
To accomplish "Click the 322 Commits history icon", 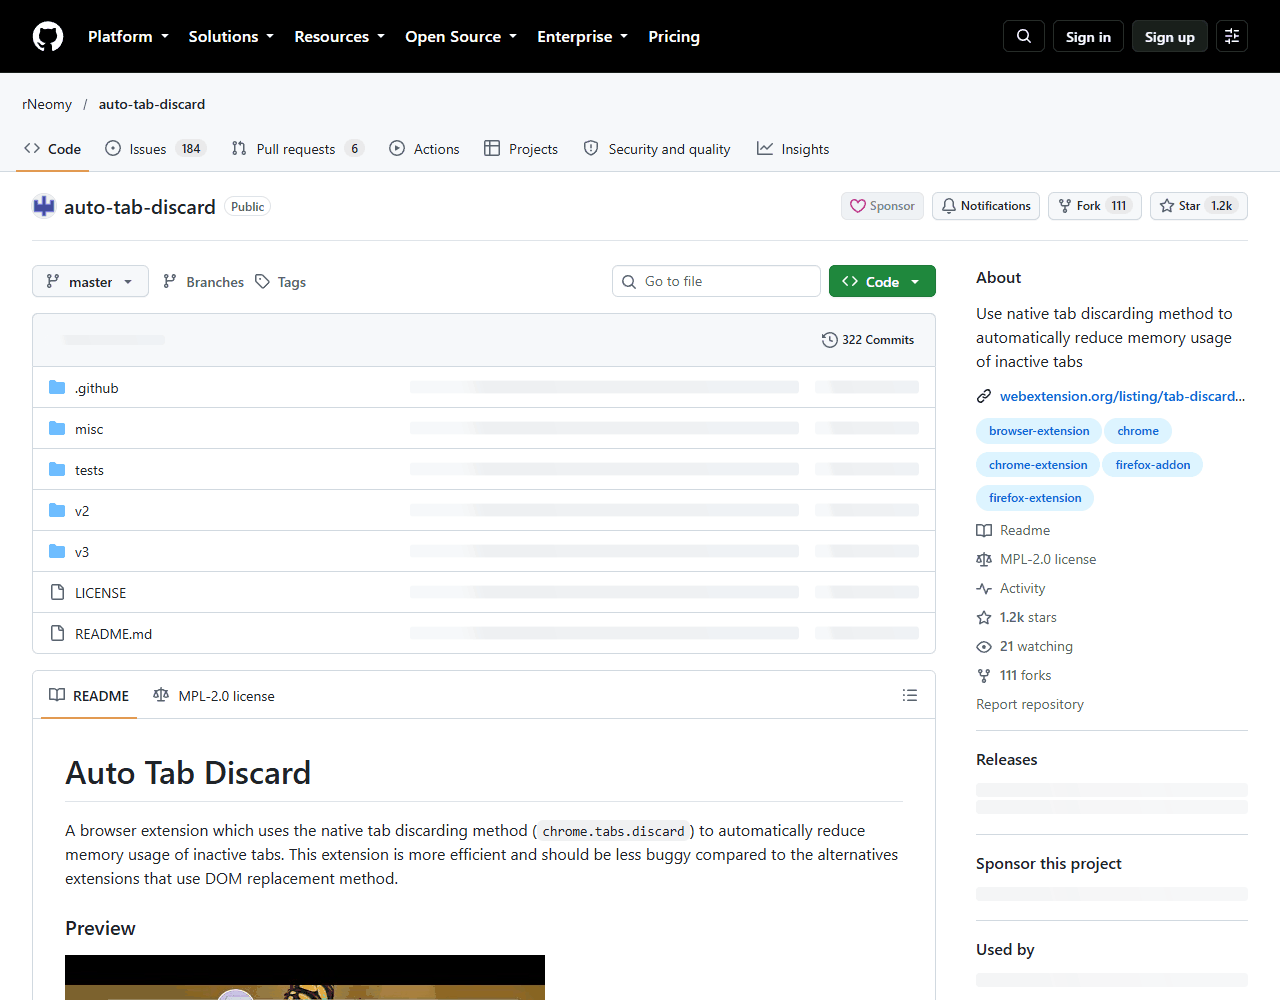I will tap(830, 340).
